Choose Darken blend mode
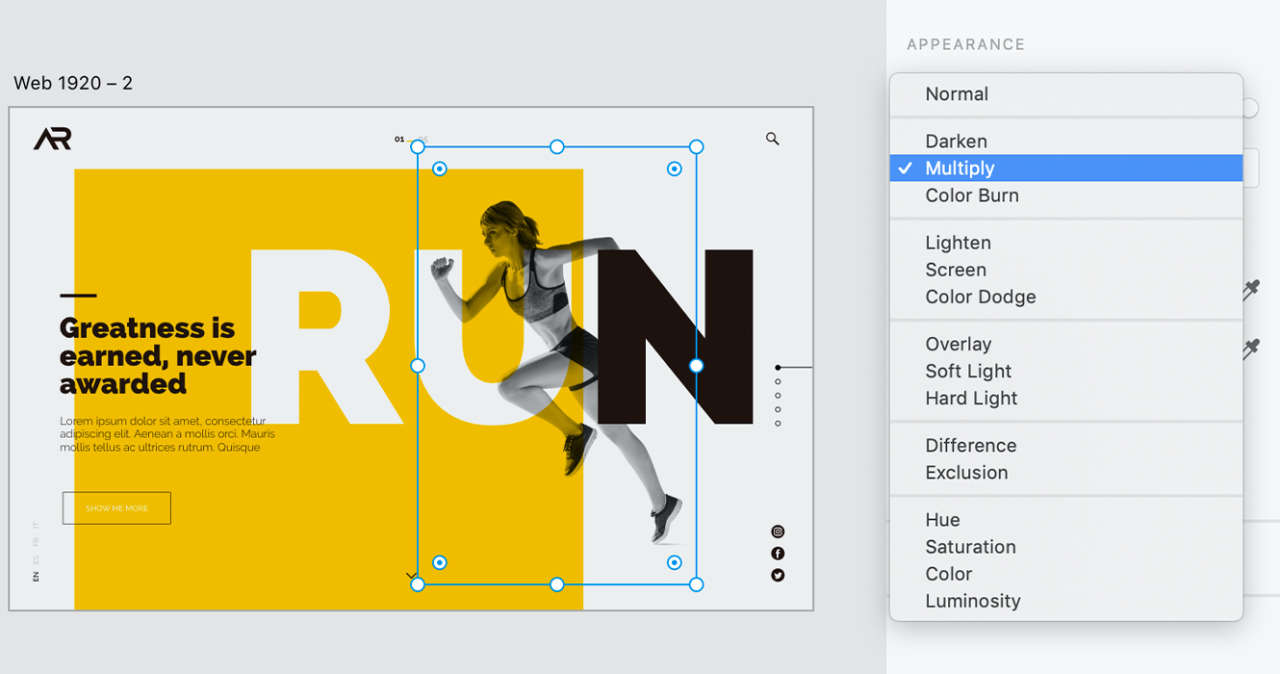The image size is (1280, 674). [x=956, y=141]
